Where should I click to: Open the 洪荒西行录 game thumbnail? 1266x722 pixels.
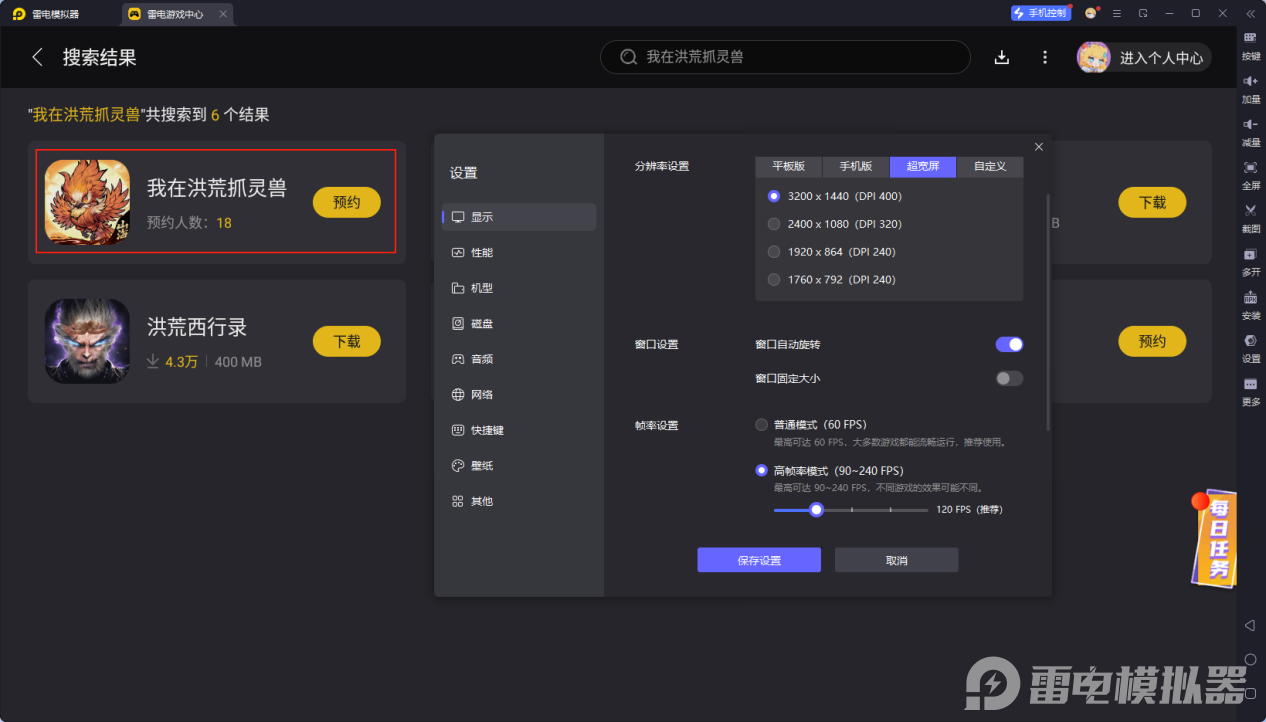coord(87,341)
